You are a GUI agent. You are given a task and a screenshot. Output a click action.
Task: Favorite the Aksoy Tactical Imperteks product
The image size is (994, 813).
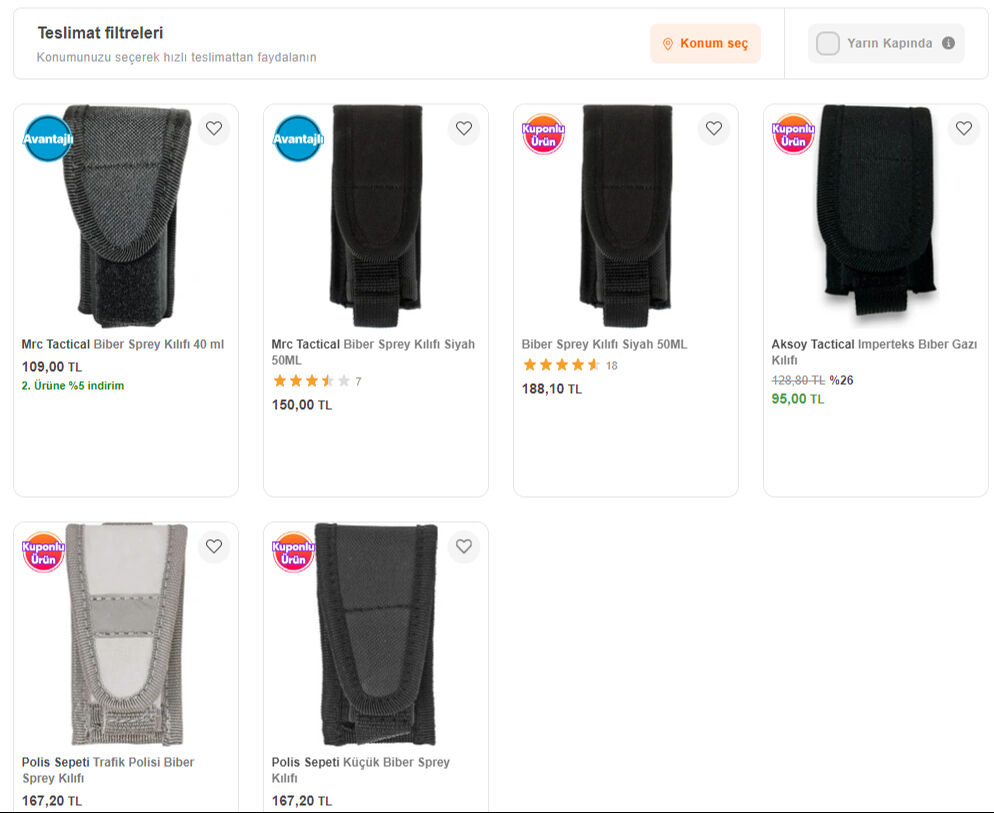[963, 129]
